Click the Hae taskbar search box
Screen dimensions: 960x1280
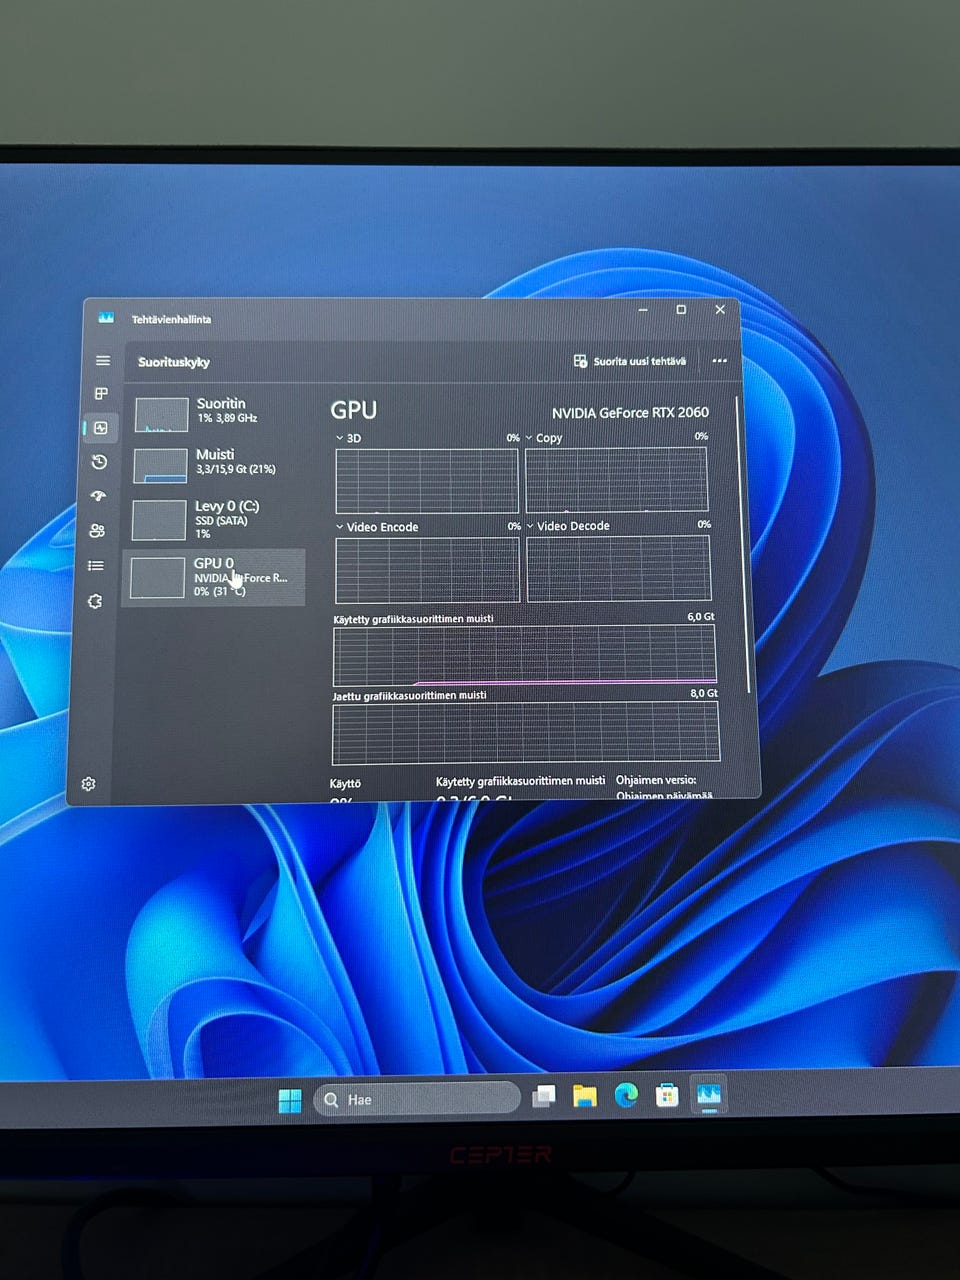418,1100
